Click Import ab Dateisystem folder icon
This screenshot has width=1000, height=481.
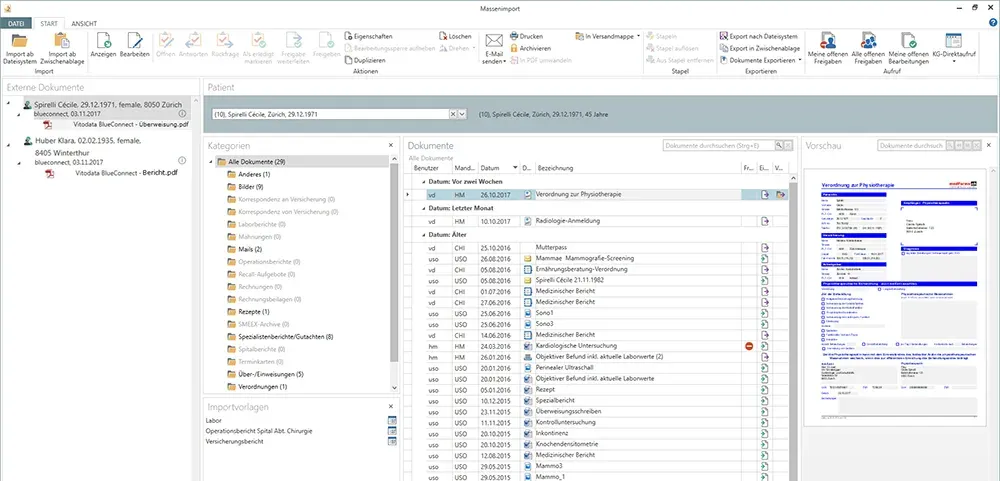click(20, 41)
